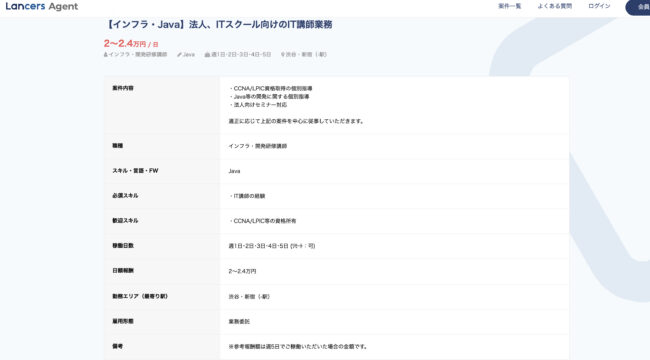Click the calendar icon beside 週1日 tag
Screen dimensions: 650x360
click(x=207, y=54)
